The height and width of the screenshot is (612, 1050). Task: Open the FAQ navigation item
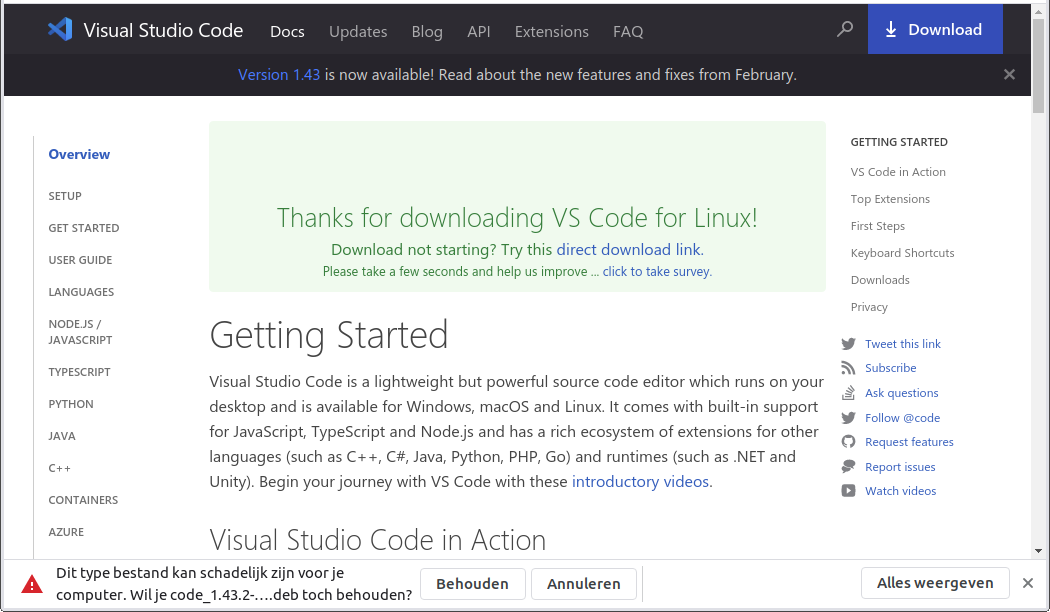tap(628, 31)
